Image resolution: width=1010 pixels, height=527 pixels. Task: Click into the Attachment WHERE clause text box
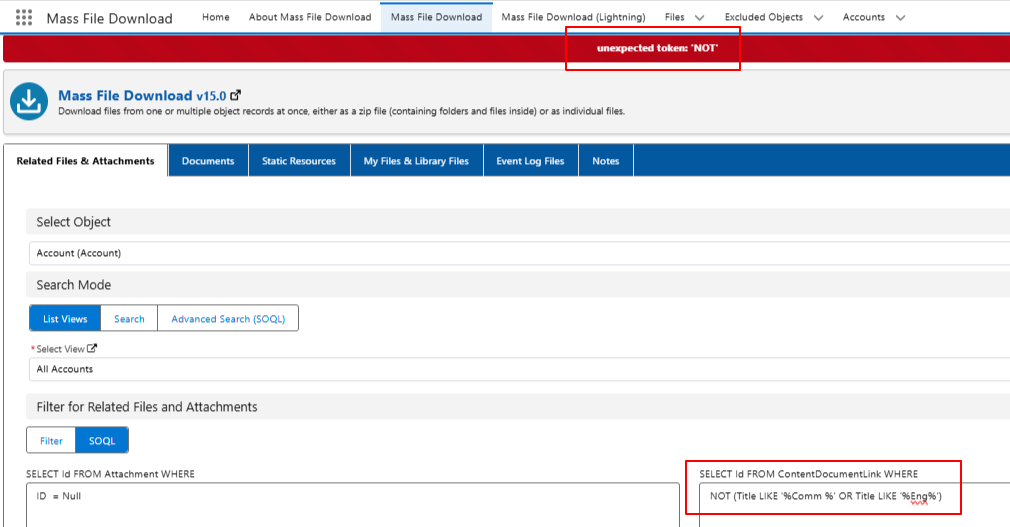point(352,506)
